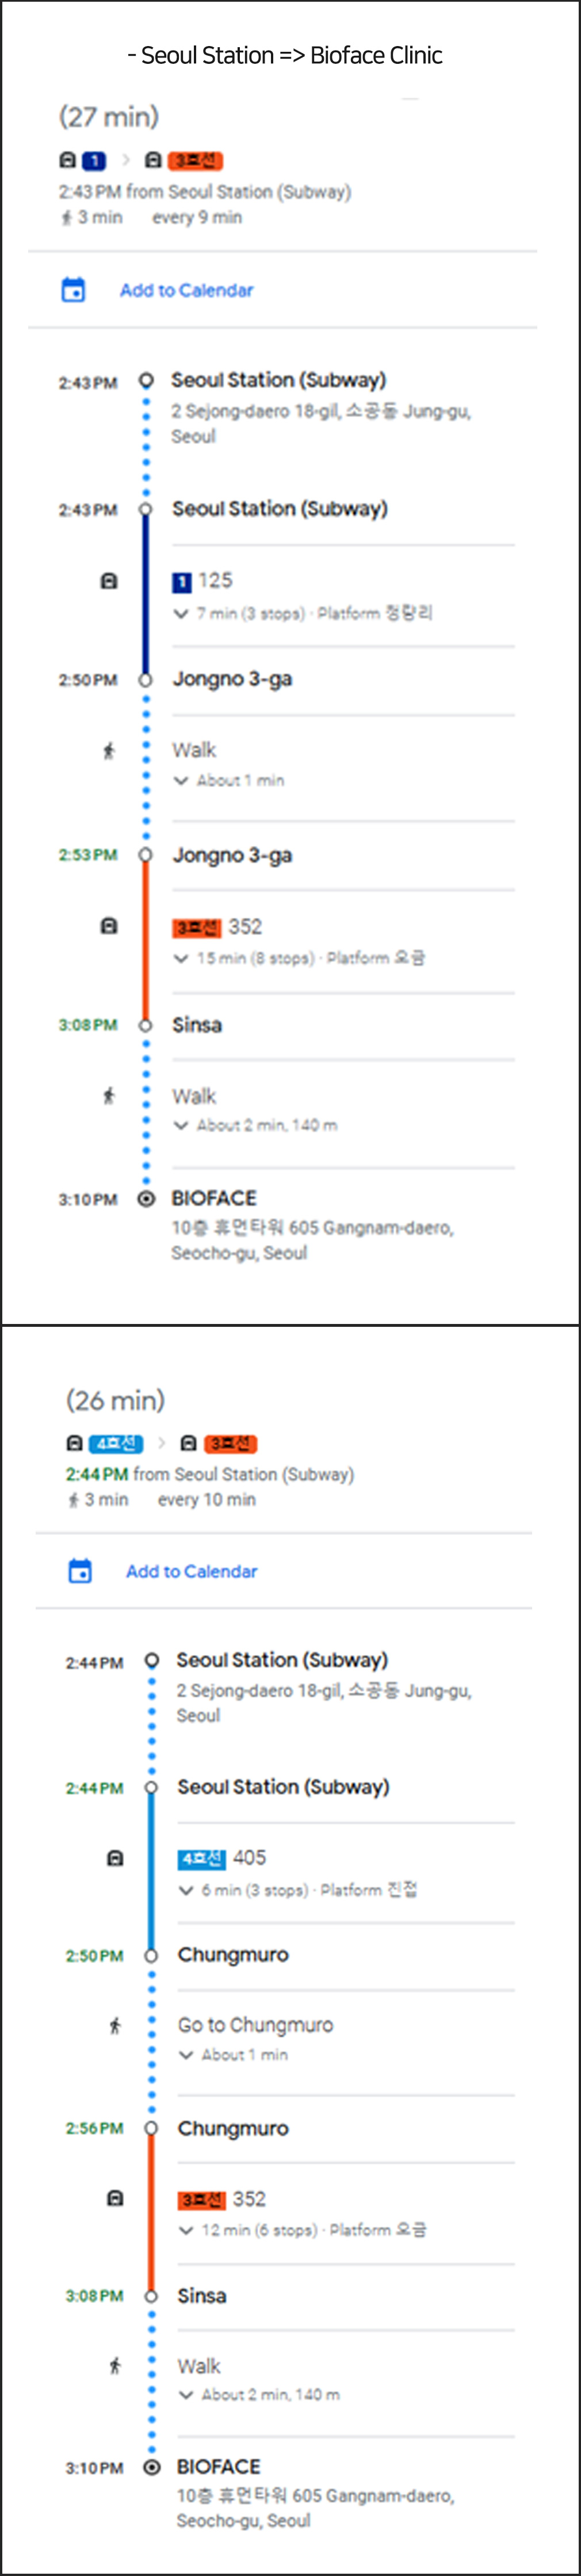The height and width of the screenshot is (2576, 581).
Task: Click the walking icon beside the first route's 140 m walk
Action: tap(109, 1096)
